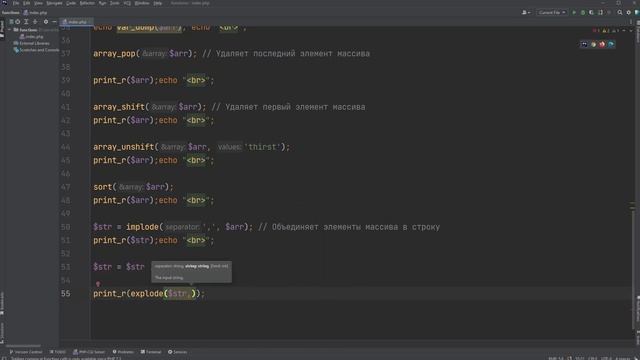Viewport: 640px width, 360px height.
Task: Select index.php in the project tree
Action: pos(32,37)
